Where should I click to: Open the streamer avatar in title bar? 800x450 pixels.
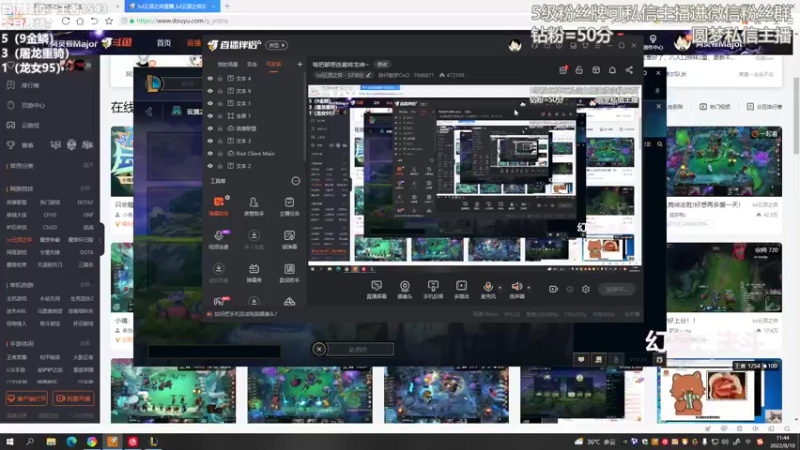pyautogui.click(x=515, y=45)
